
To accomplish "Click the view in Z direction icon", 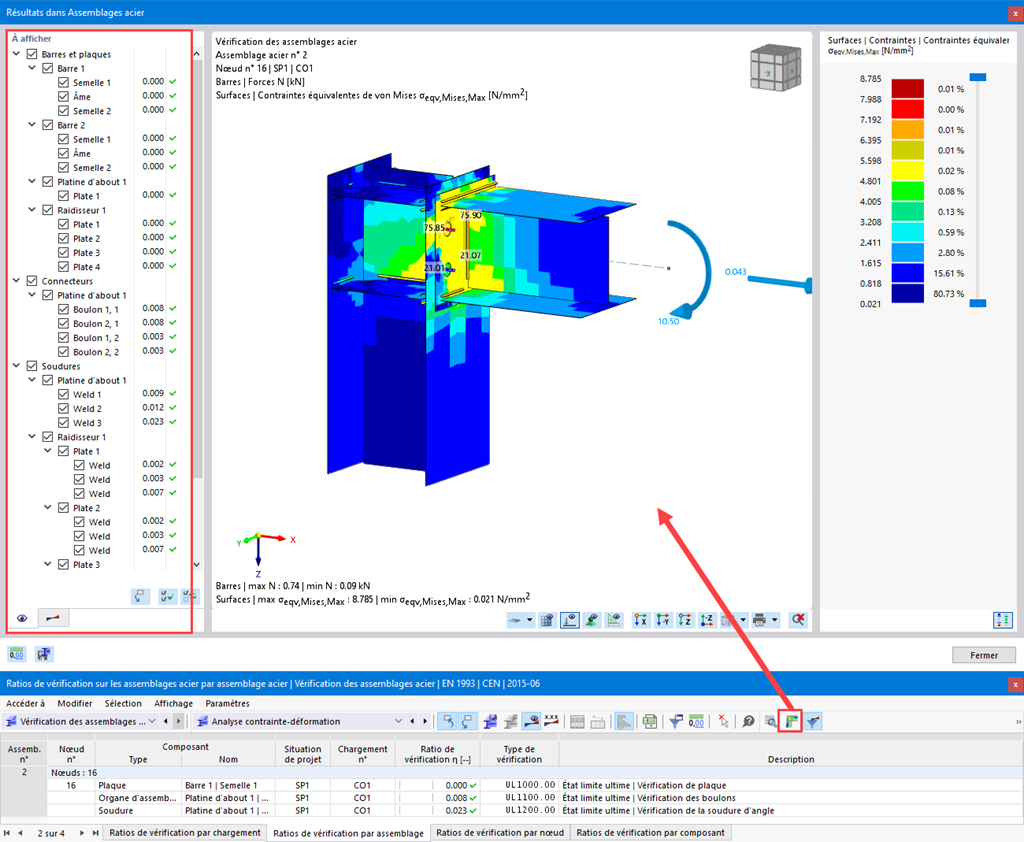I will pyautogui.click(x=684, y=620).
